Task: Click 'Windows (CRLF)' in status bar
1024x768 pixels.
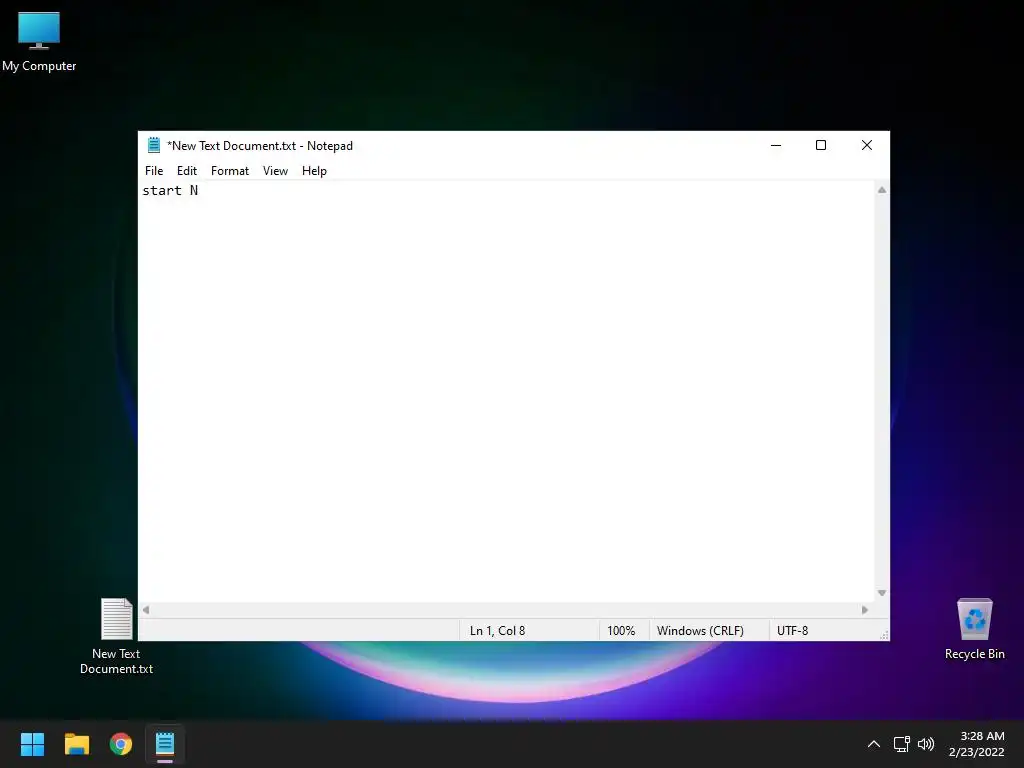Action: click(700, 631)
